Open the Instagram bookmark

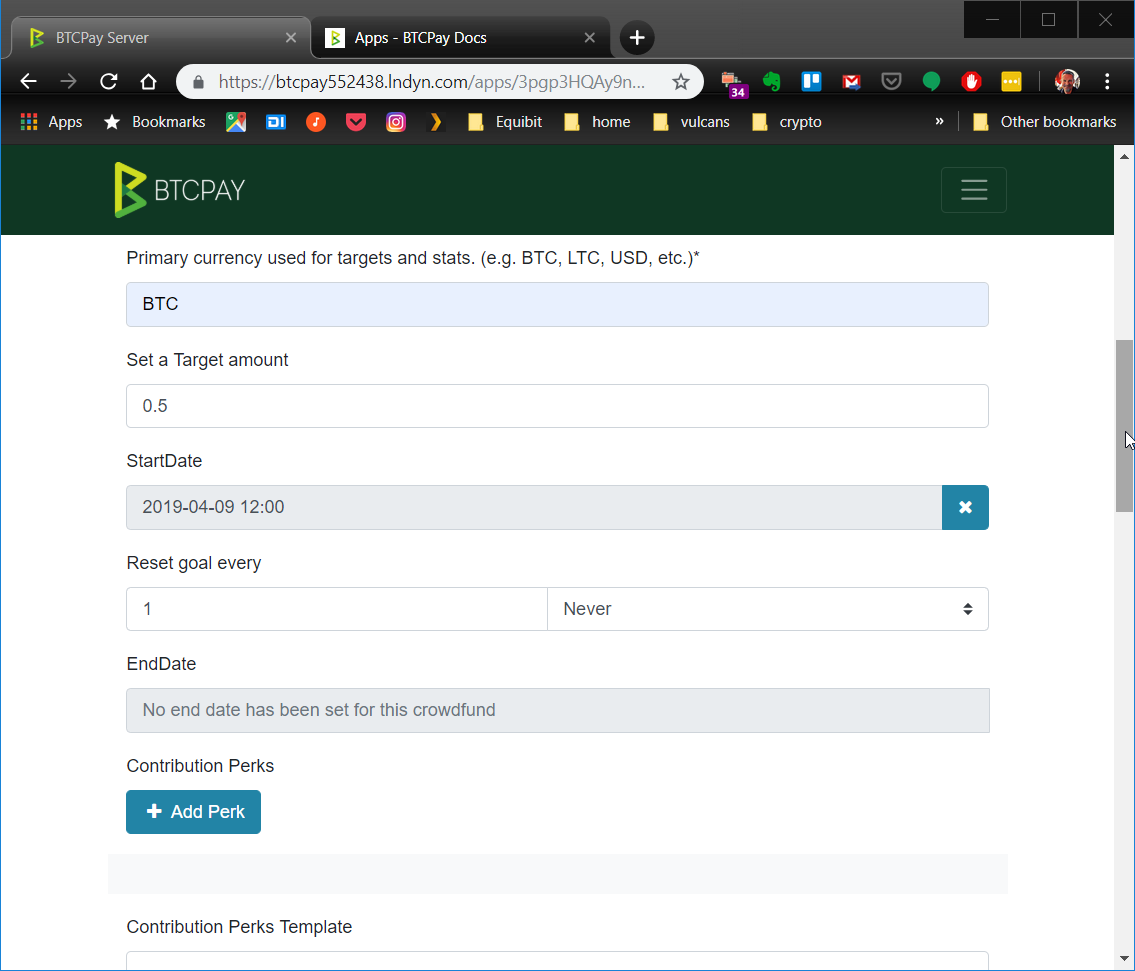pos(395,122)
